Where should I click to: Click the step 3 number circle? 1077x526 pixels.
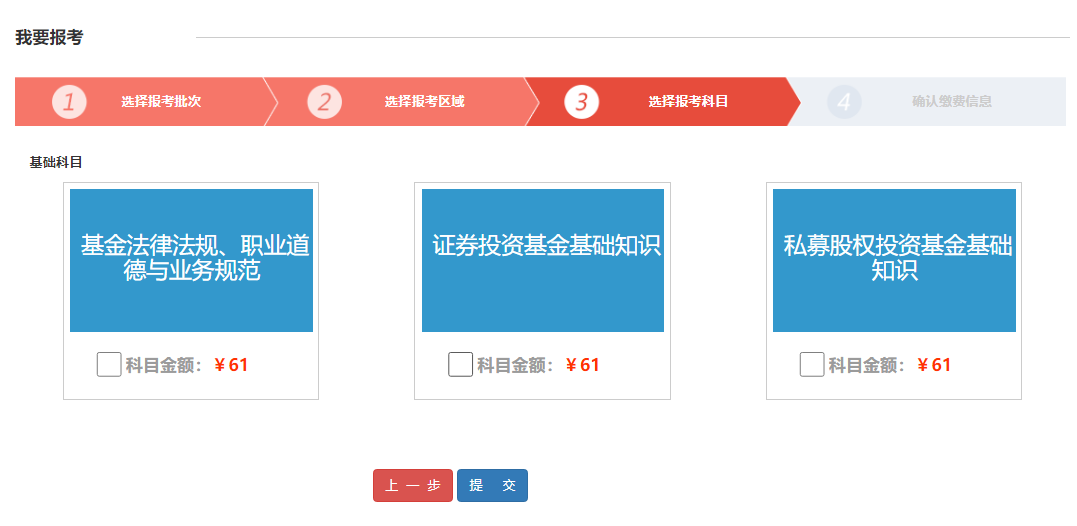pyautogui.click(x=581, y=102)
